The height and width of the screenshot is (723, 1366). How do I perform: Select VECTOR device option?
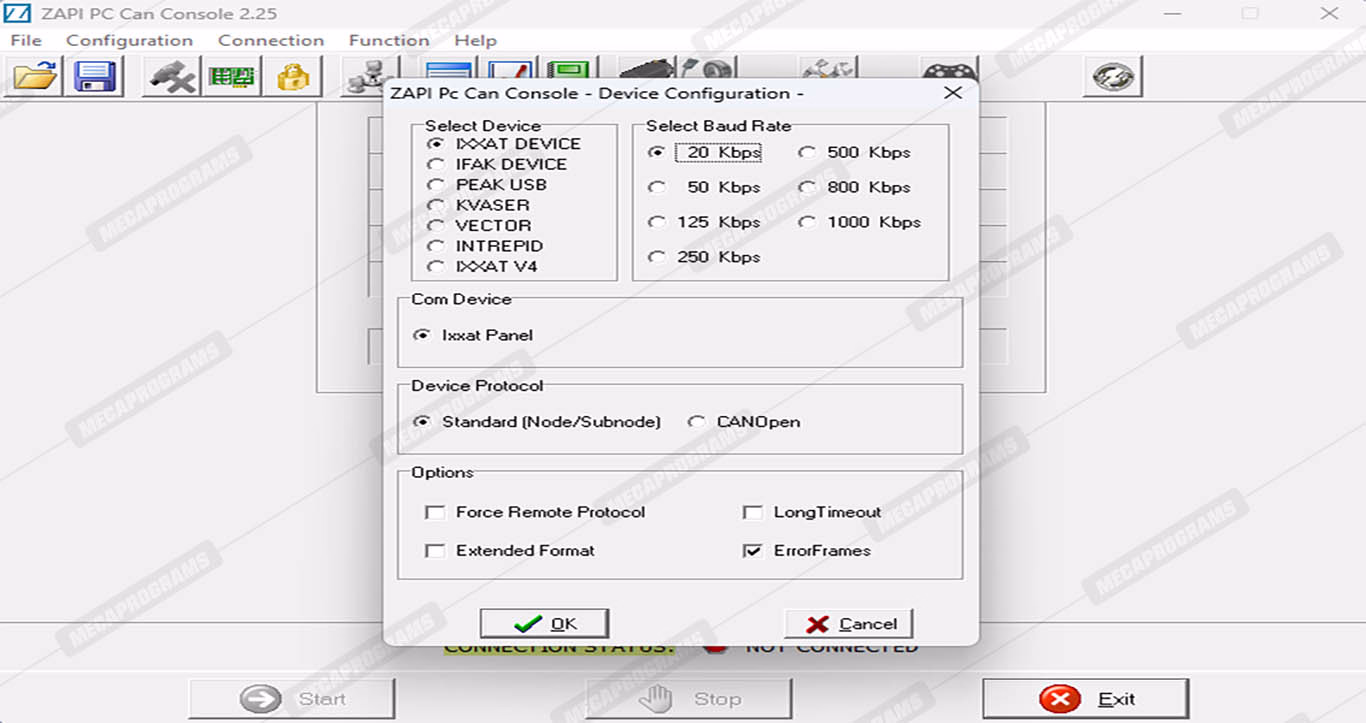(x=480, y=225)
